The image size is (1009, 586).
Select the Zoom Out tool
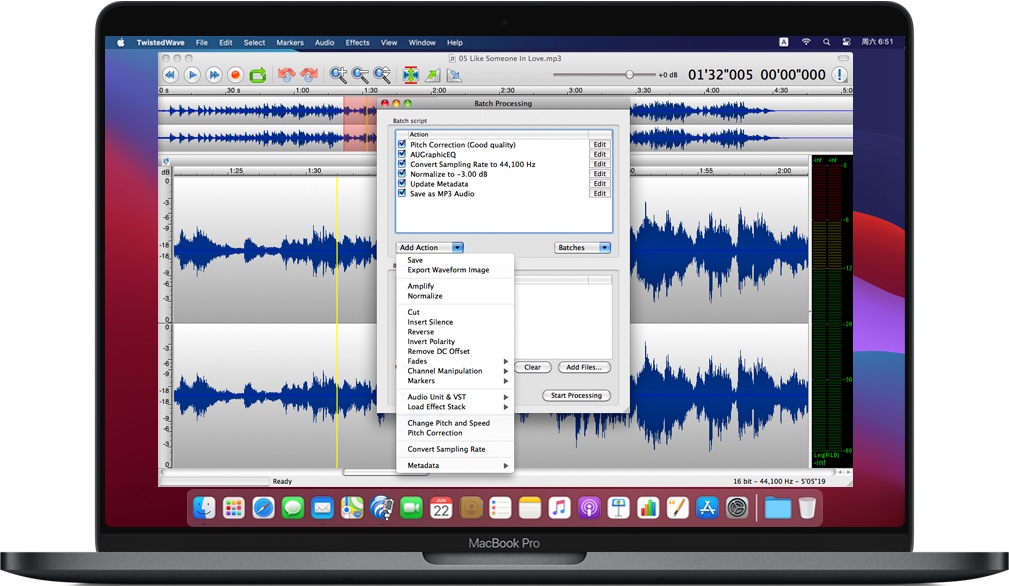pos(359,74)
